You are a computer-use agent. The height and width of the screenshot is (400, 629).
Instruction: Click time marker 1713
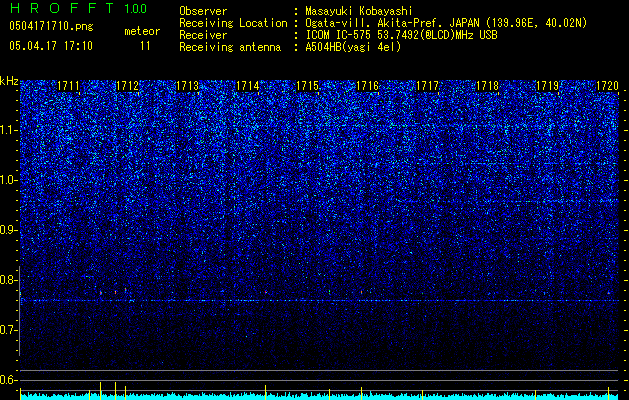coord(187,86)
